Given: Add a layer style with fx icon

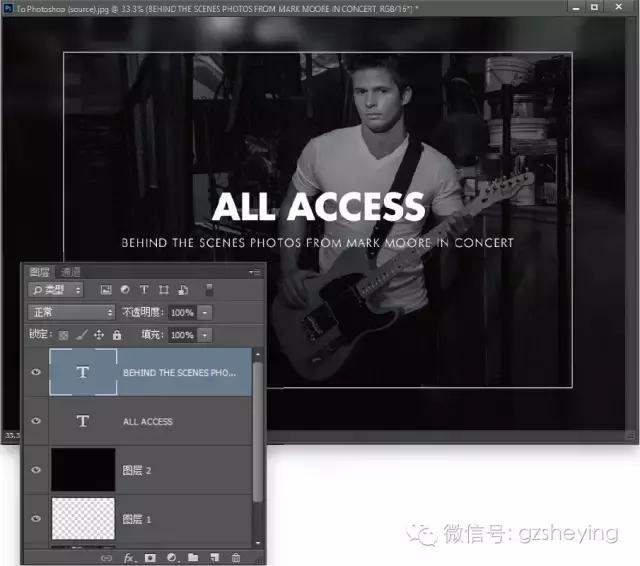Looking at the screenshot, I should [x=129, y=558].
